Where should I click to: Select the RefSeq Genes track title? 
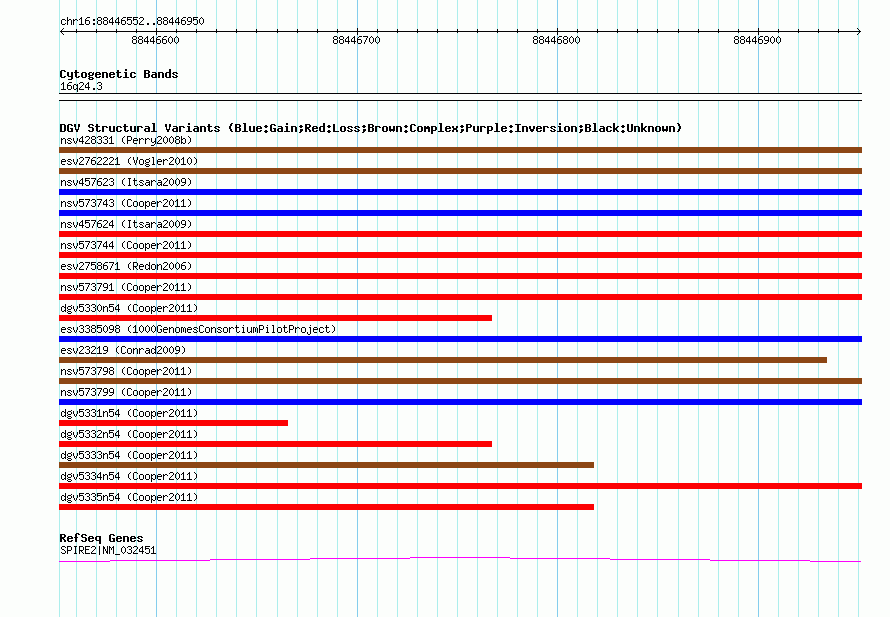(101, 538)
